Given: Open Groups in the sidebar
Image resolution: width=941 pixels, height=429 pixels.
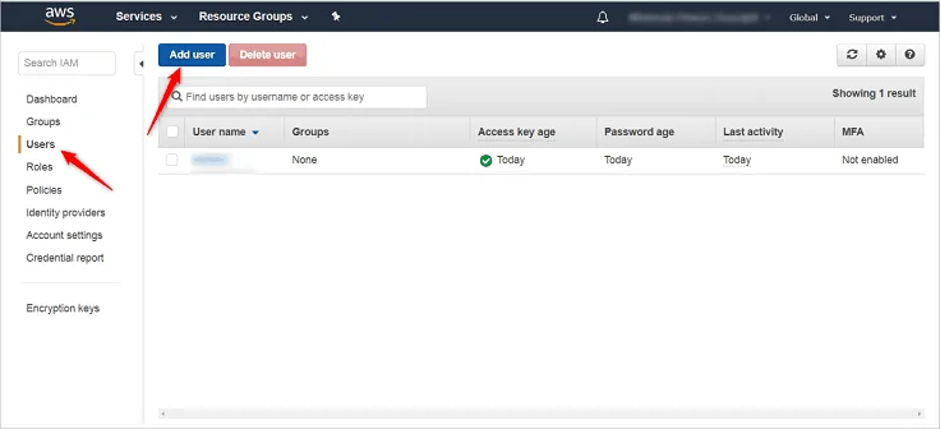Looking at the screenshot, I should tap(43, 122).
